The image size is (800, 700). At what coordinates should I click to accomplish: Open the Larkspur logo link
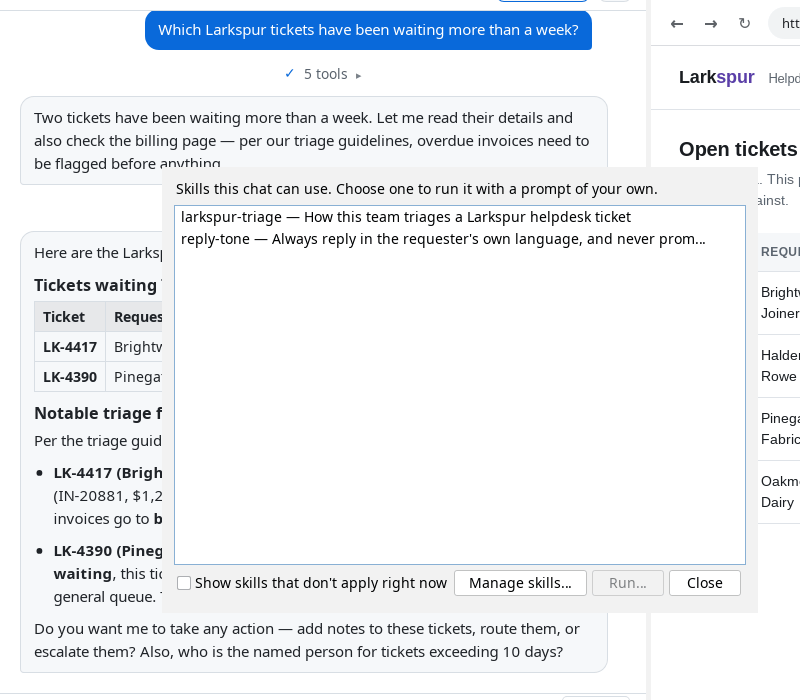click(x=716, y=77)
